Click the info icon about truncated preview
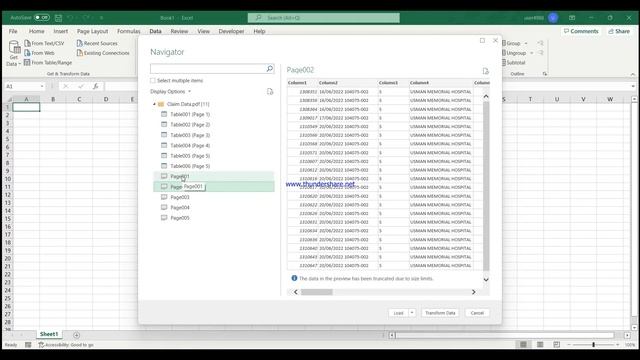The width and height of the screenshot is (640, 360). 294,278
